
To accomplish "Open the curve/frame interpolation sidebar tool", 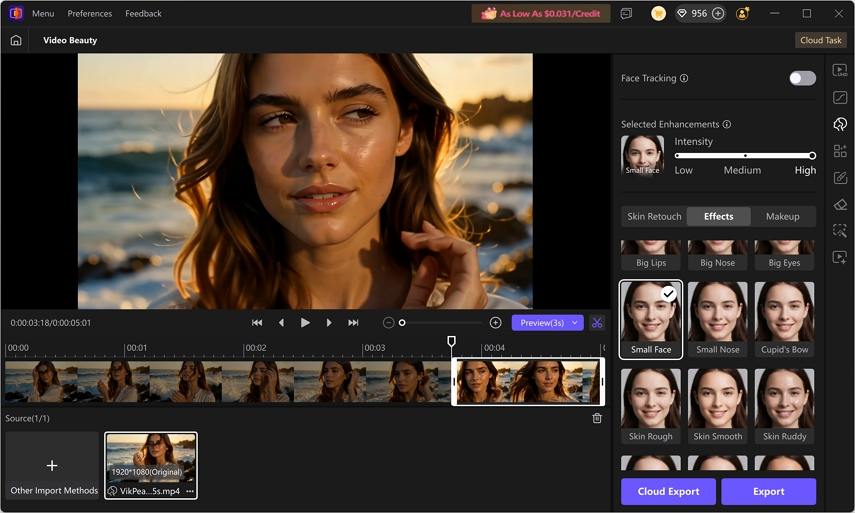I will pyautogui.click(x=840, y=97).
